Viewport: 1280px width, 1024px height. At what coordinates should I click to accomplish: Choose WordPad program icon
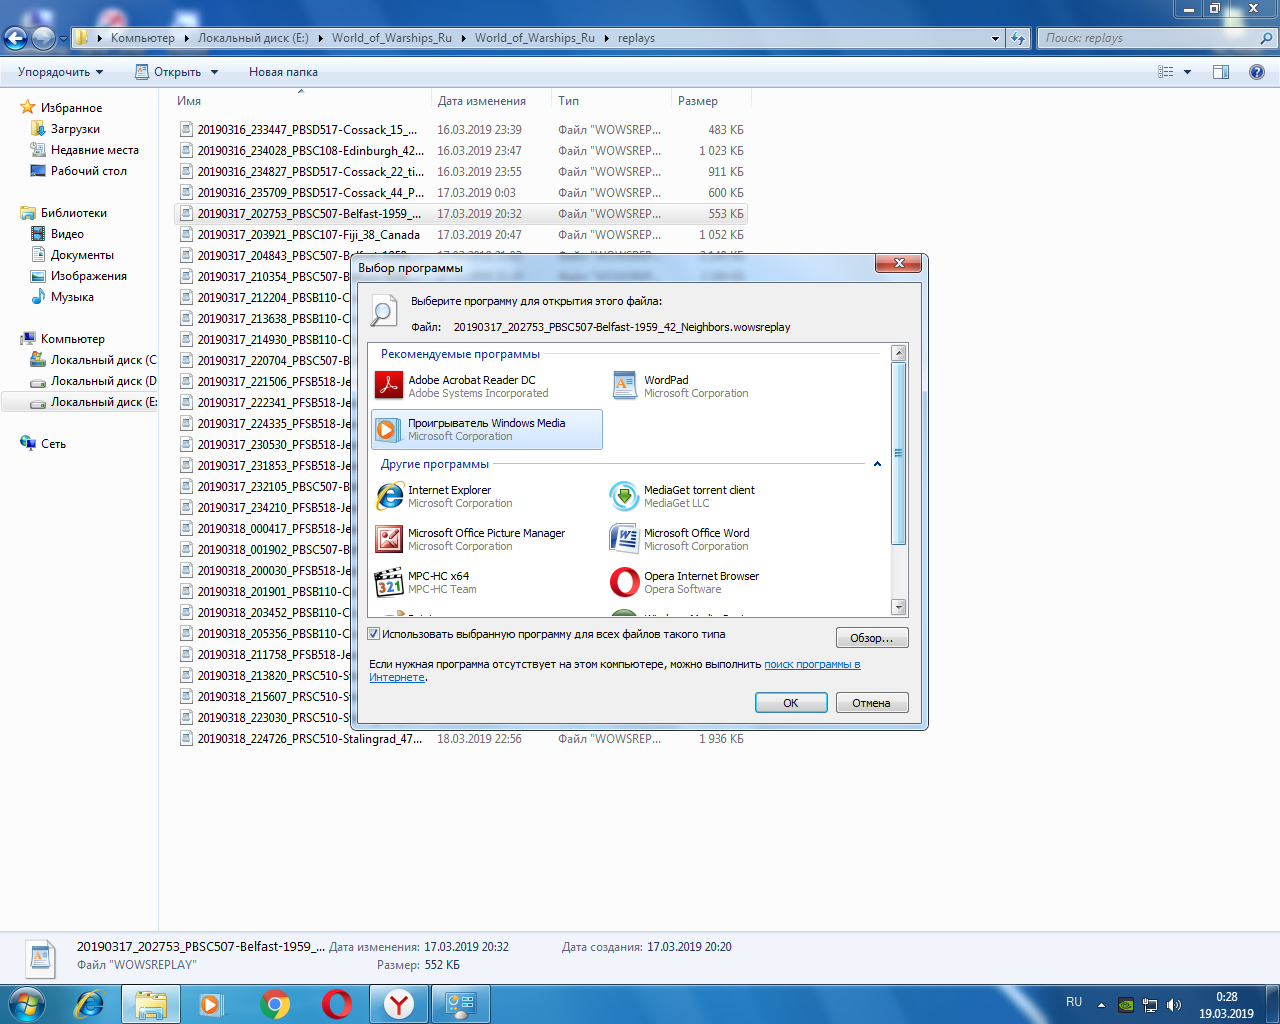625,386
